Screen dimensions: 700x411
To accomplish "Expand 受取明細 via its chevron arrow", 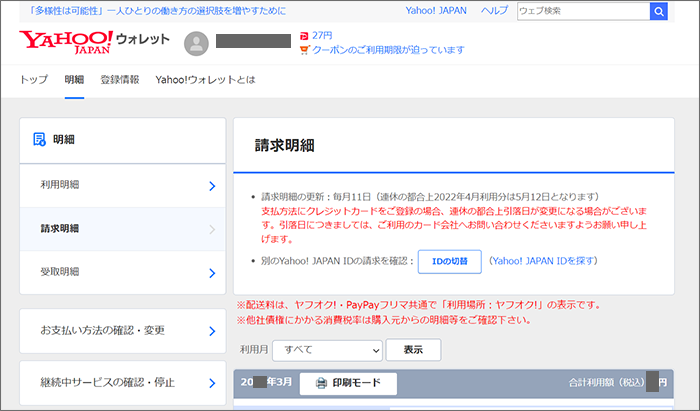I will tap(212, 272).
